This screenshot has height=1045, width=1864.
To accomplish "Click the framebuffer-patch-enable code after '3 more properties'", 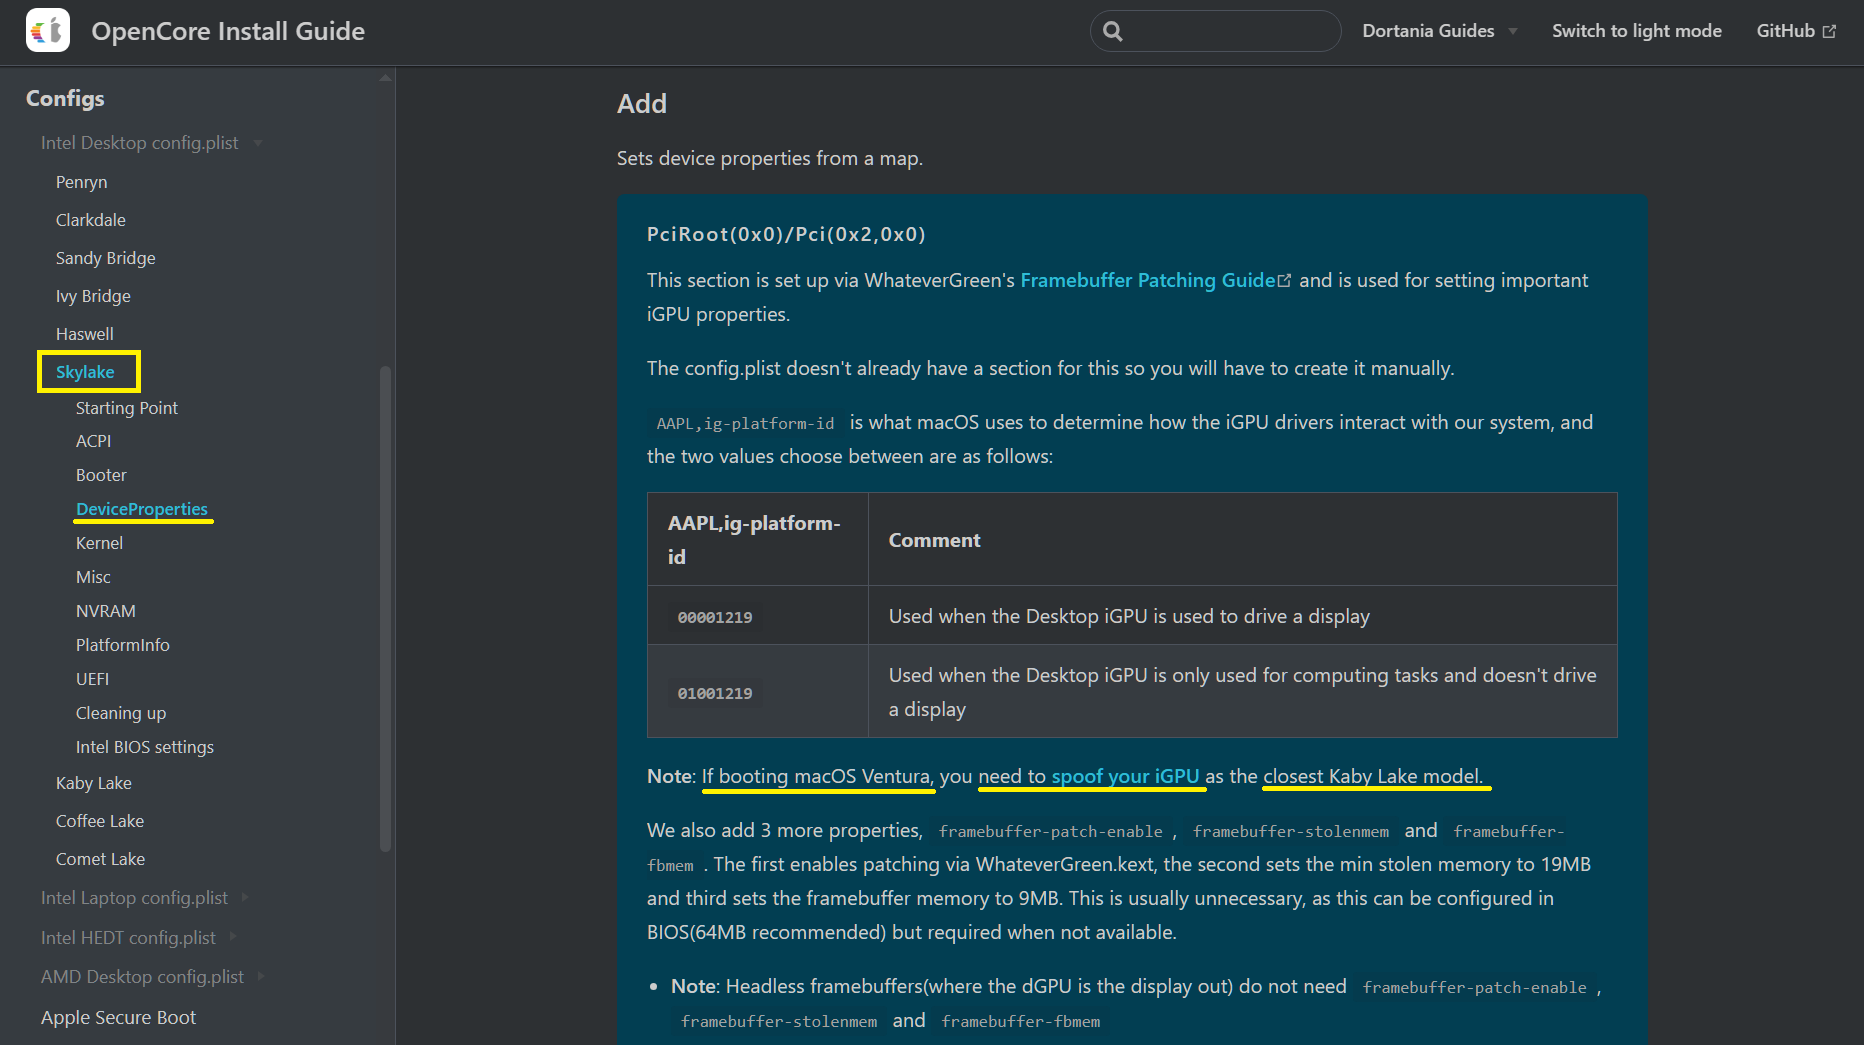I will [1050, 832].
